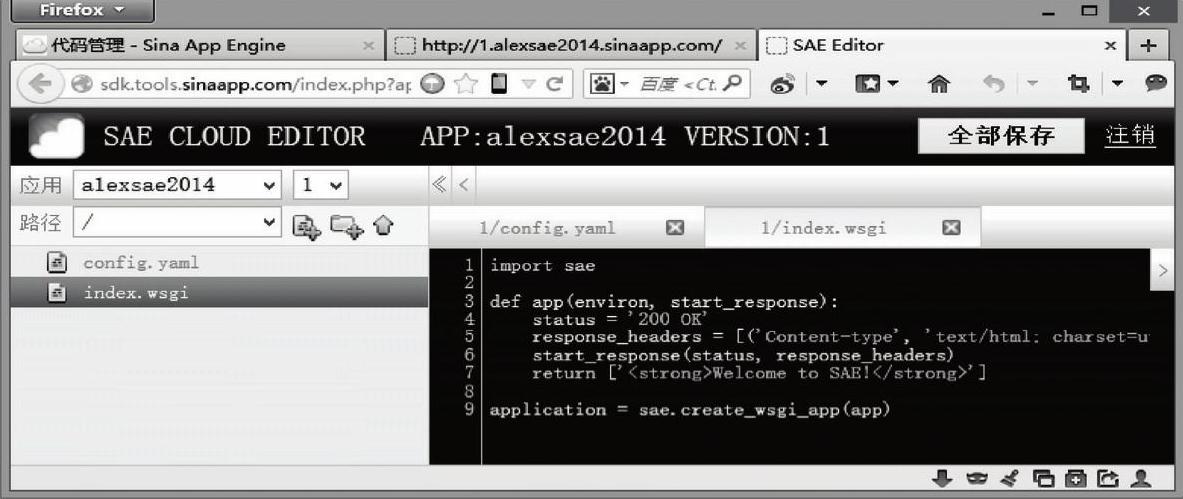Image resolution: width=1183 pixels, height=499 pixels.
Task: Click the 'import sae' code line
Action: (x=542, y=266)
